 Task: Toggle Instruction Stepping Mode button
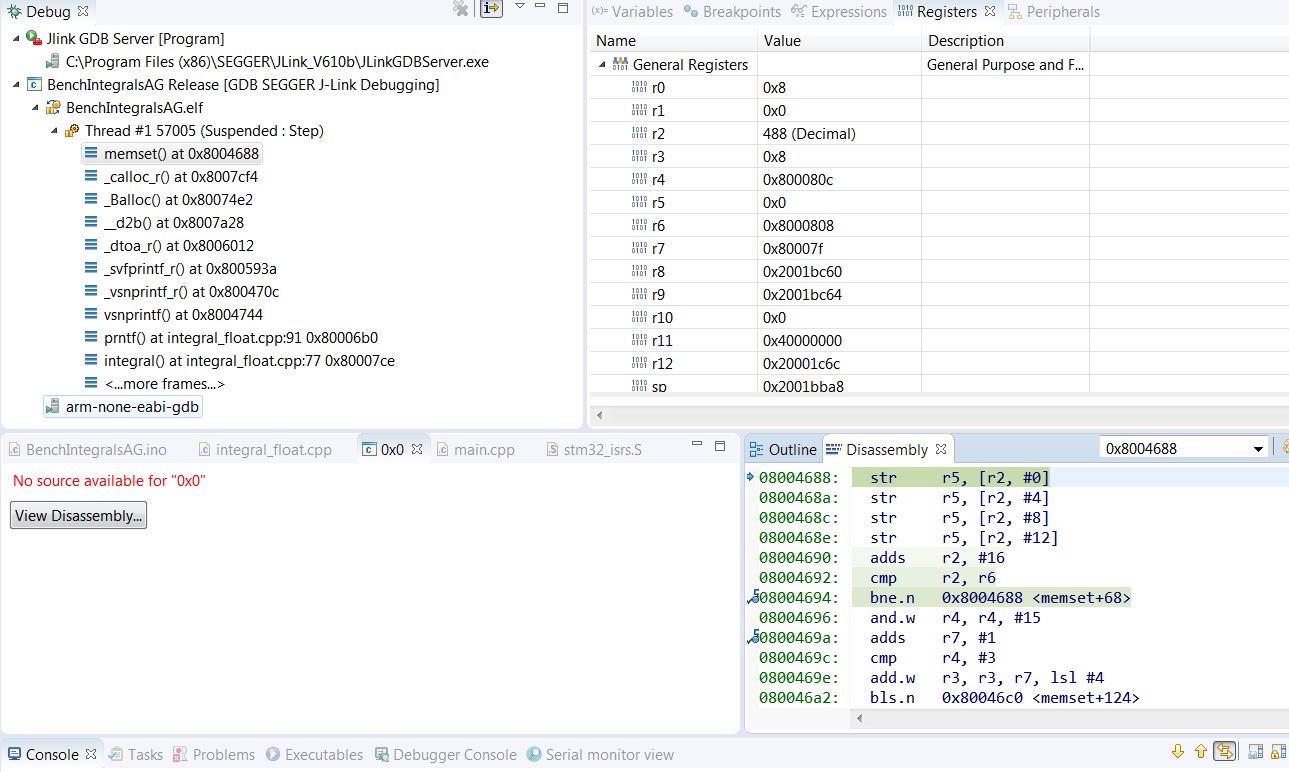[x=491, y=9]
